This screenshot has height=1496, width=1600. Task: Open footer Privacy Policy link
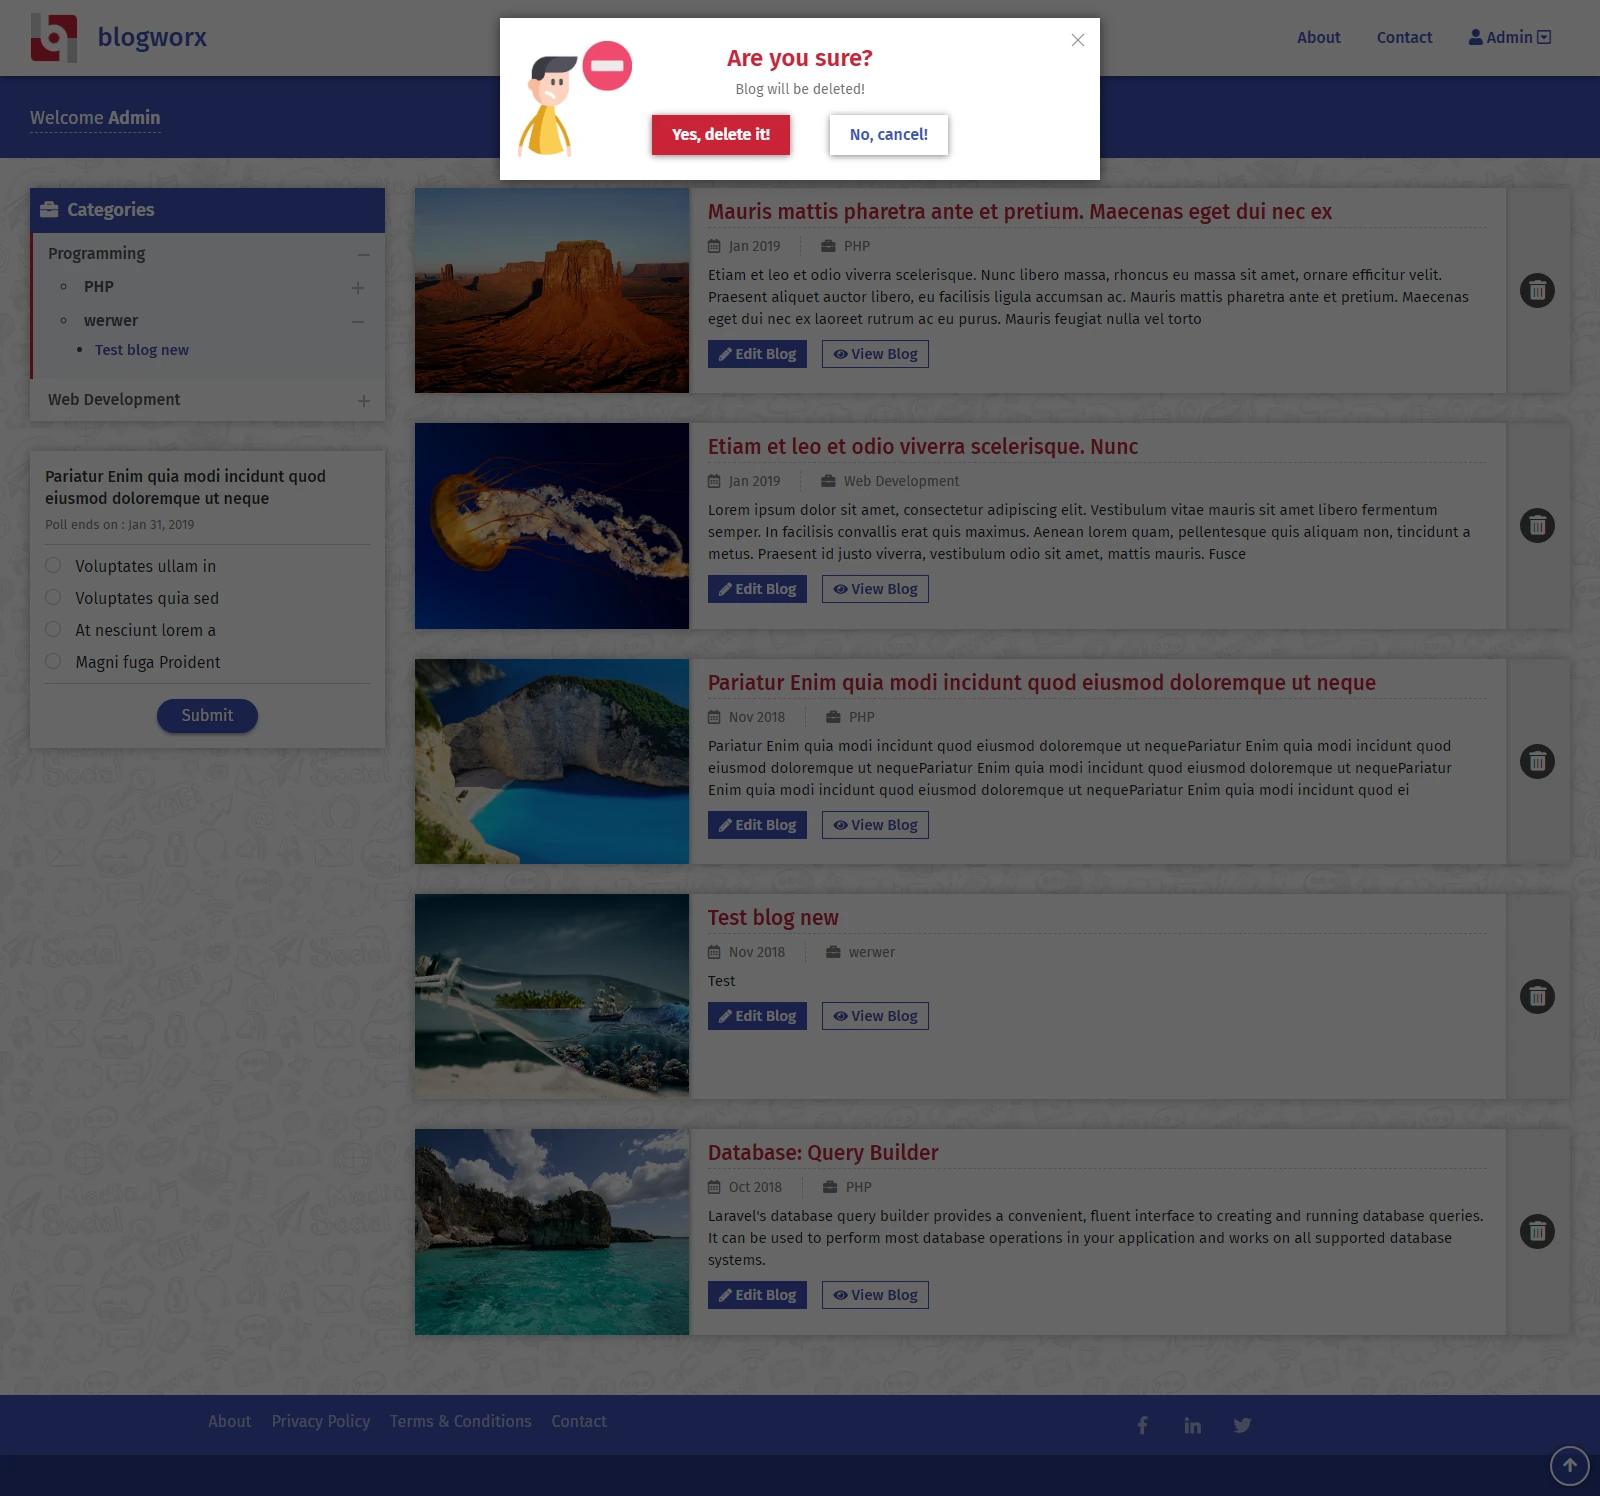(321, 1421)
